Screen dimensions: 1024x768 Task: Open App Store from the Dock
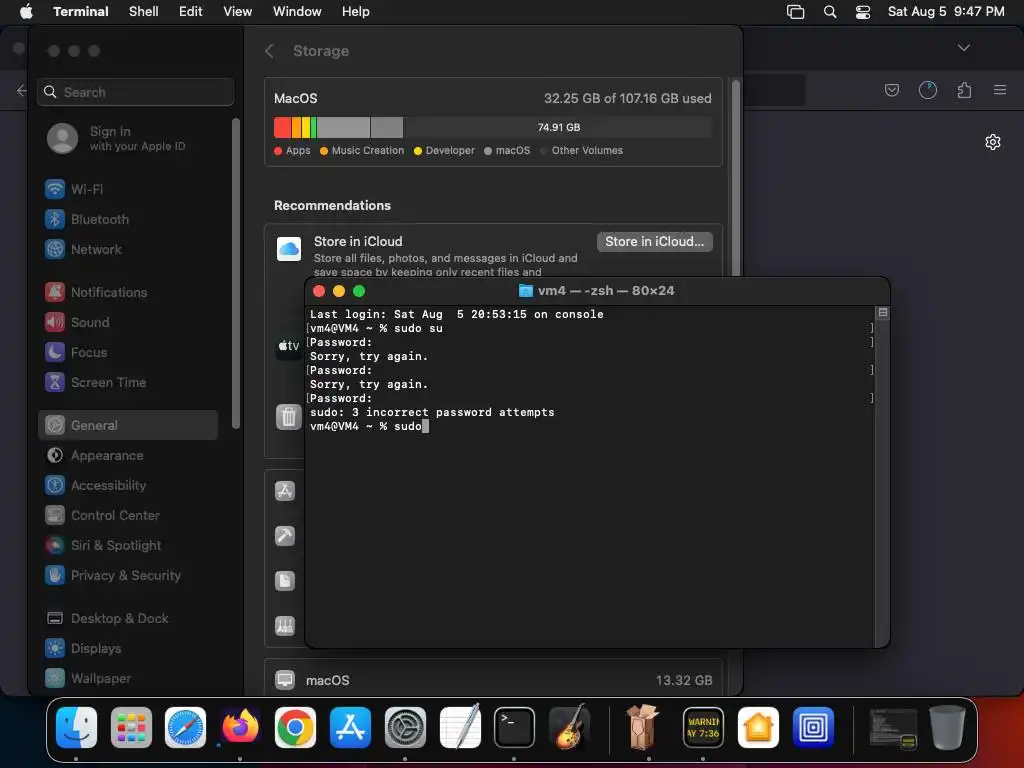click(x=350, y=728)
